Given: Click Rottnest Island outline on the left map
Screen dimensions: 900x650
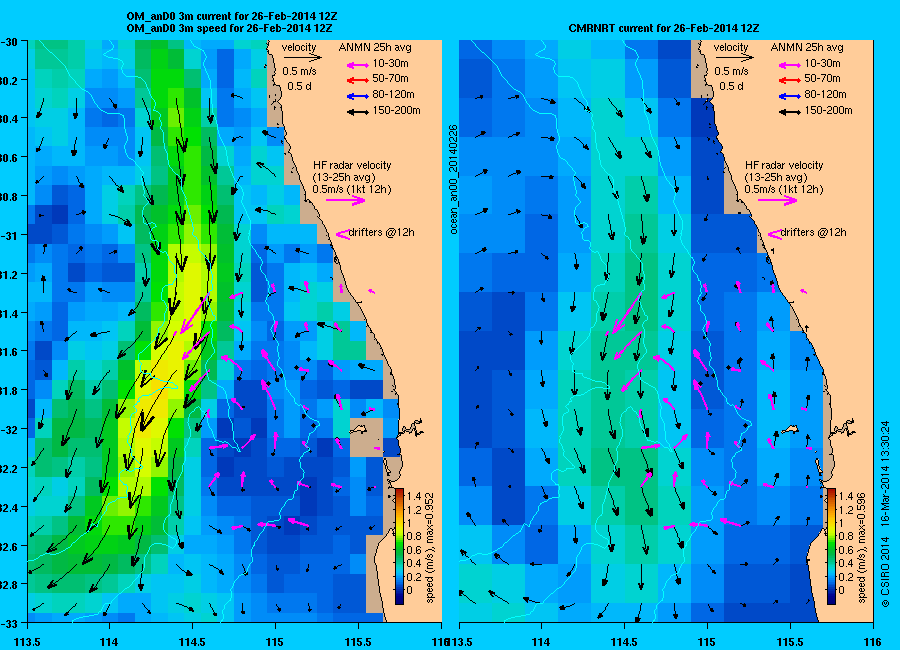Looking at the screenshot, I should (359, 429).
